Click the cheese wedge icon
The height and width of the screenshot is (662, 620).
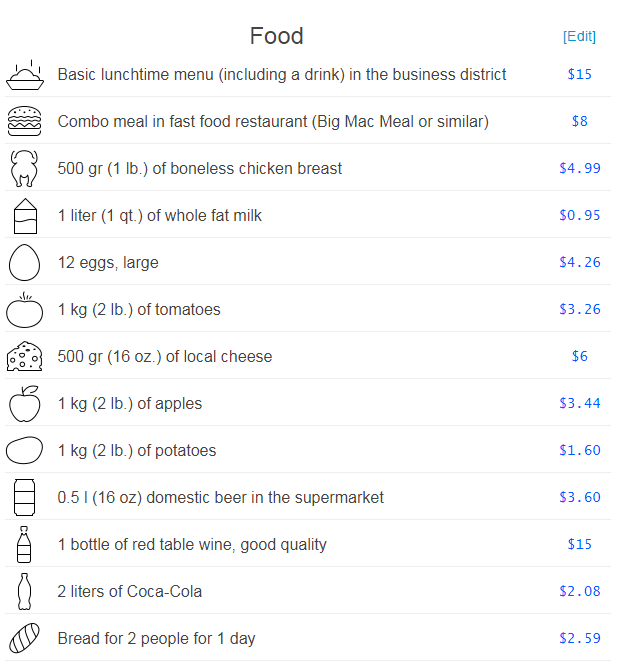[24, 357]
